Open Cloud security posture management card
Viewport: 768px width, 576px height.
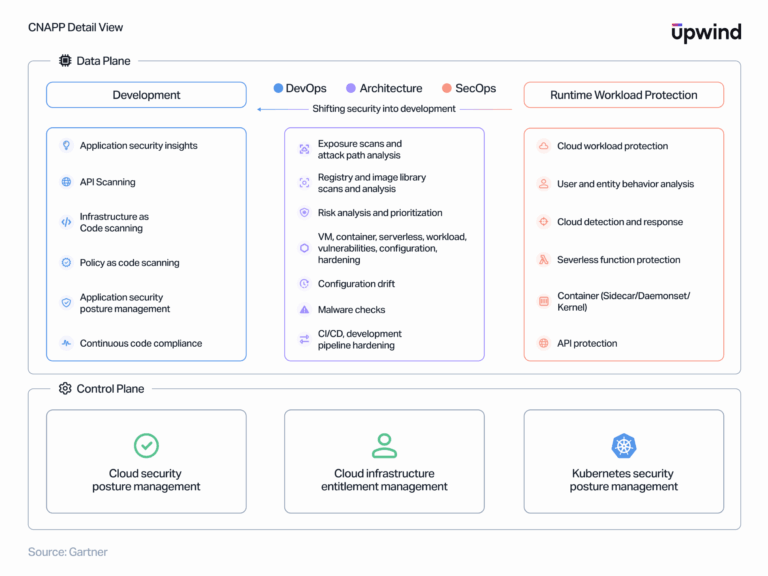coord(146,461)
